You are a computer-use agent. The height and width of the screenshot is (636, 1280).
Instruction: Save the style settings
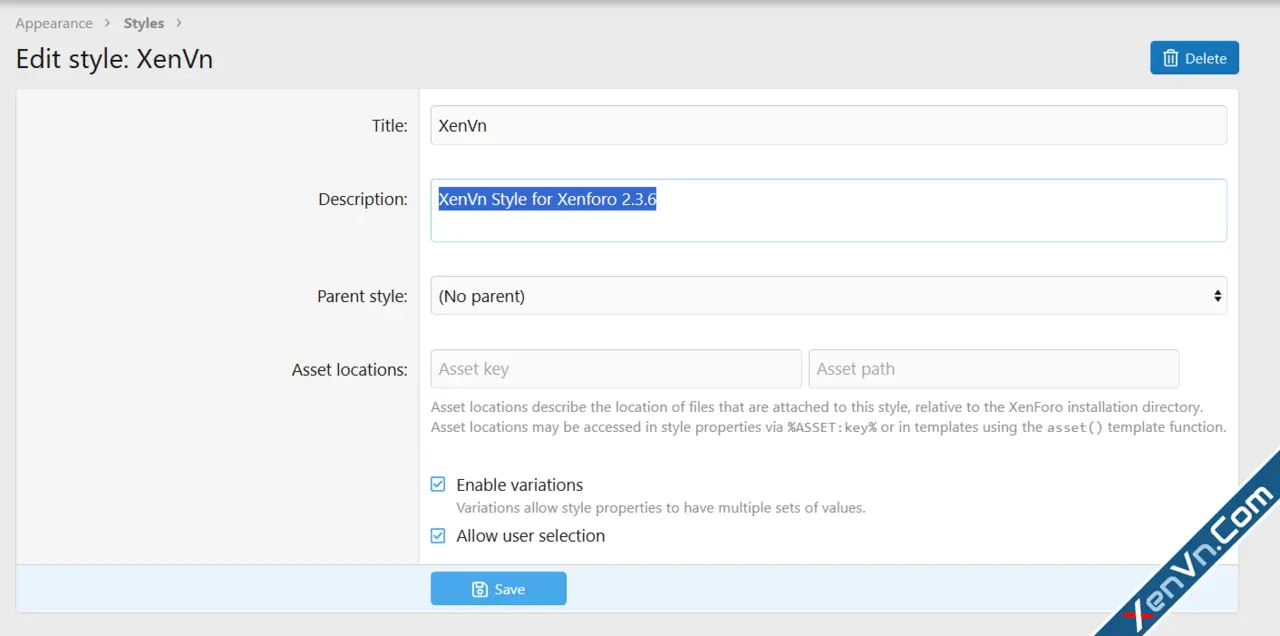point(498,589)
